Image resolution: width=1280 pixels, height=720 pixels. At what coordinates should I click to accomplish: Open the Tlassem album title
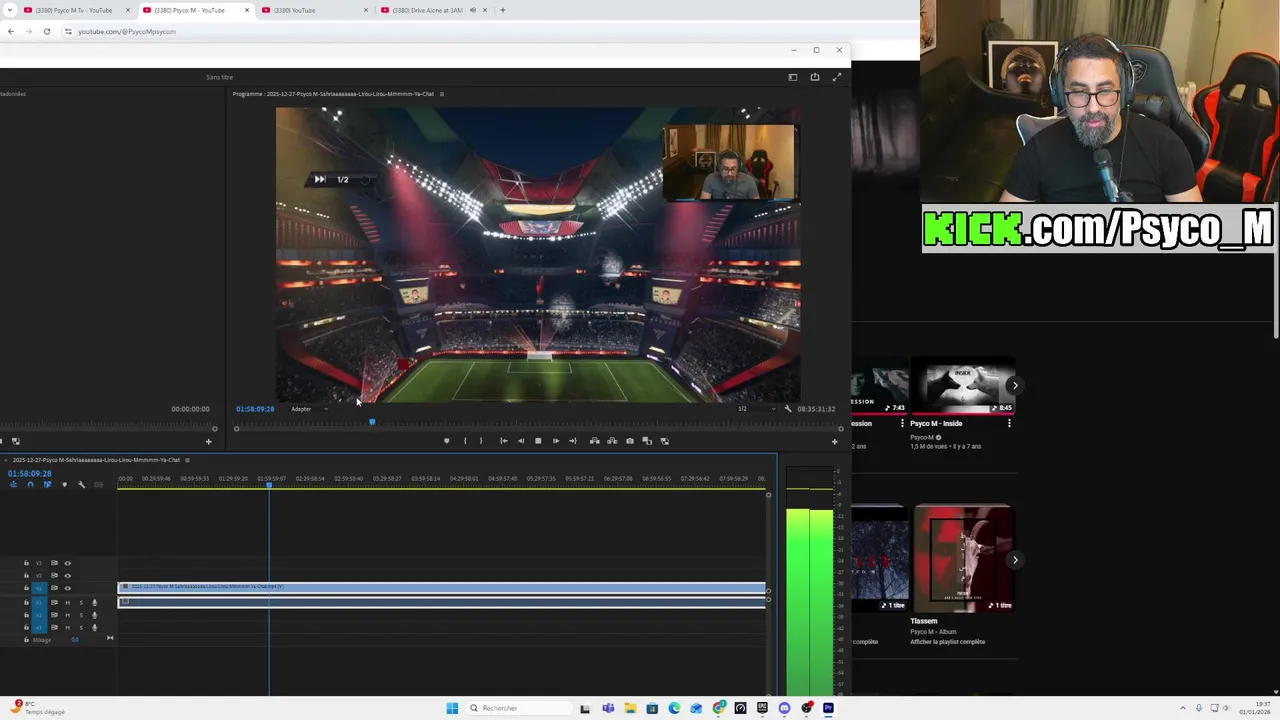click(923, 621)
